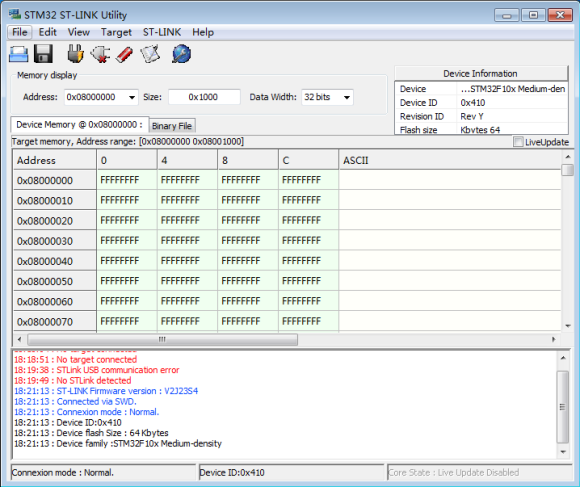Select address row 0x08000030
Image resolution: width=580 pixels, height=487 pixels.
point(55,241)
